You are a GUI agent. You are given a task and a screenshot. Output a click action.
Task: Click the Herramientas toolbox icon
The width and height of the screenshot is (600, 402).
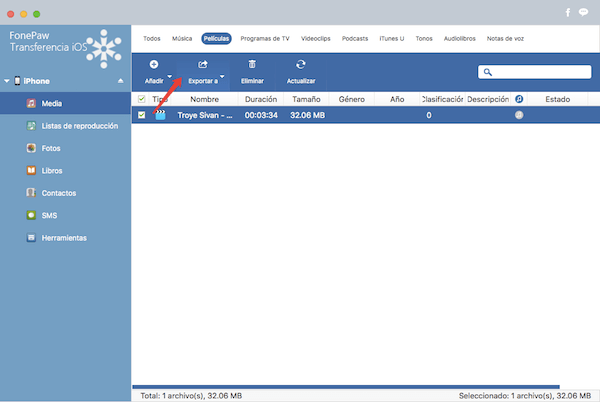pyautogui.click(x=31, y=238)
